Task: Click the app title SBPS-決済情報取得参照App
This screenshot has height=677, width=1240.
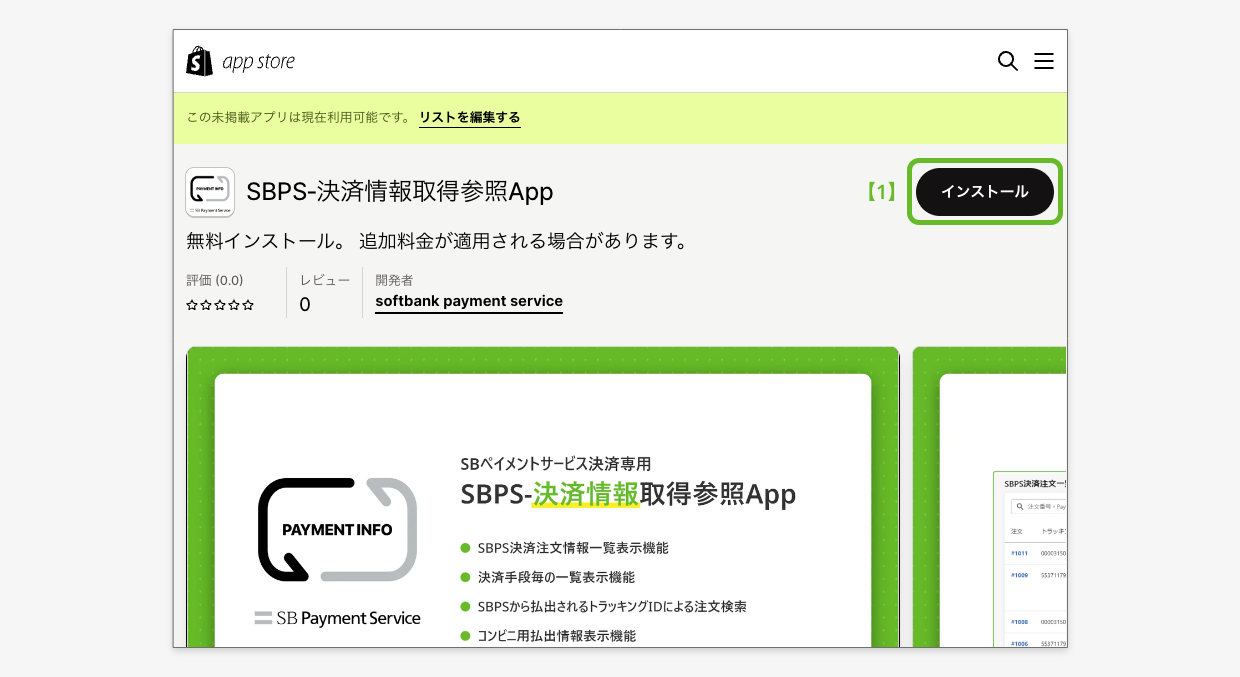Action: coord(400,192)
